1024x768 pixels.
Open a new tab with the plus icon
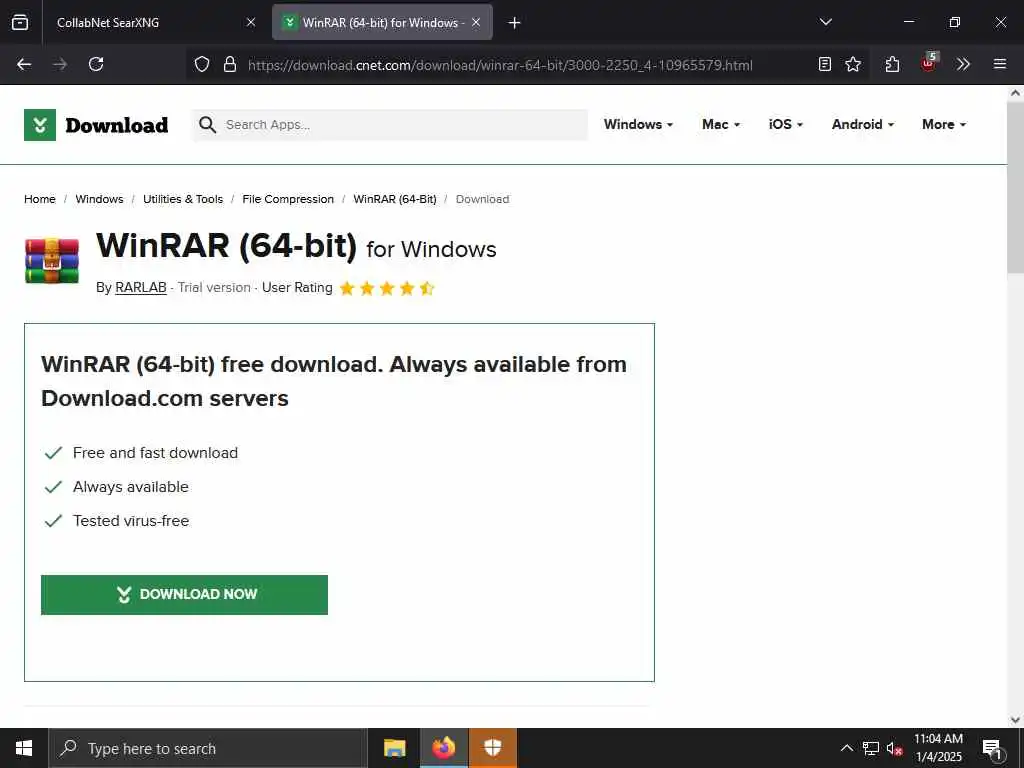(x=514, y=23)
